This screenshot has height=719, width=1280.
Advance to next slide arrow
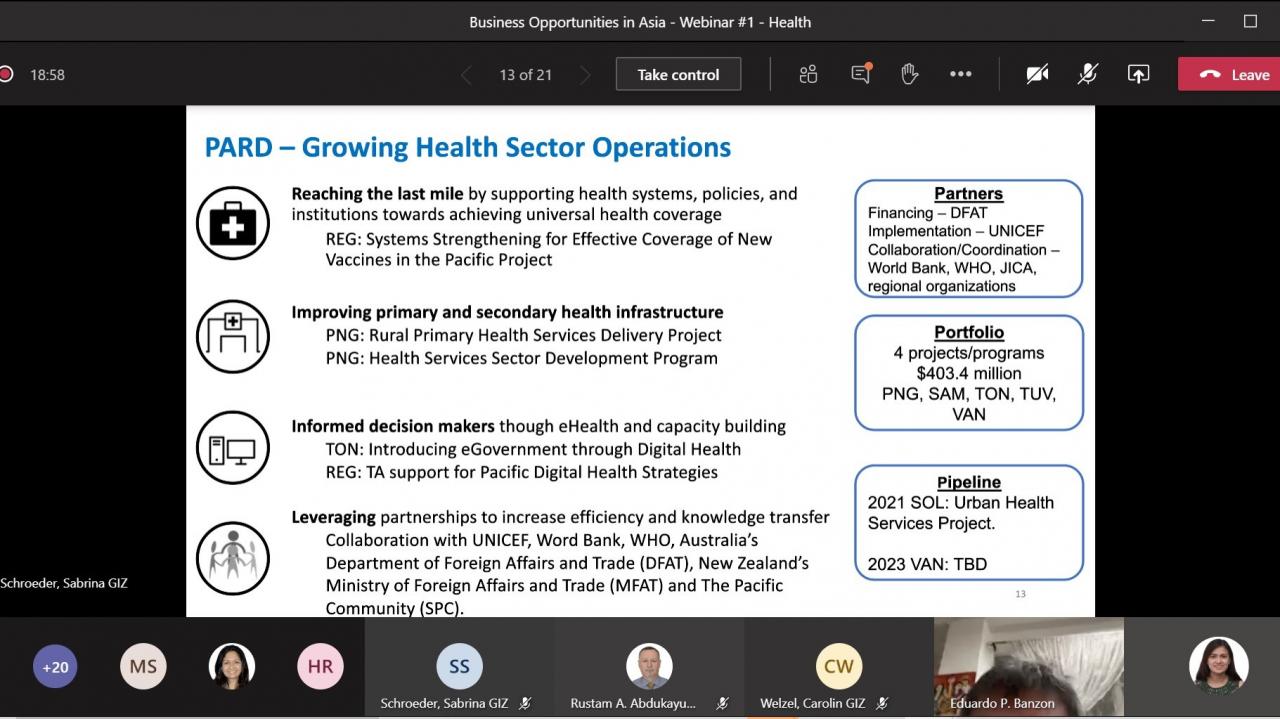585,75
